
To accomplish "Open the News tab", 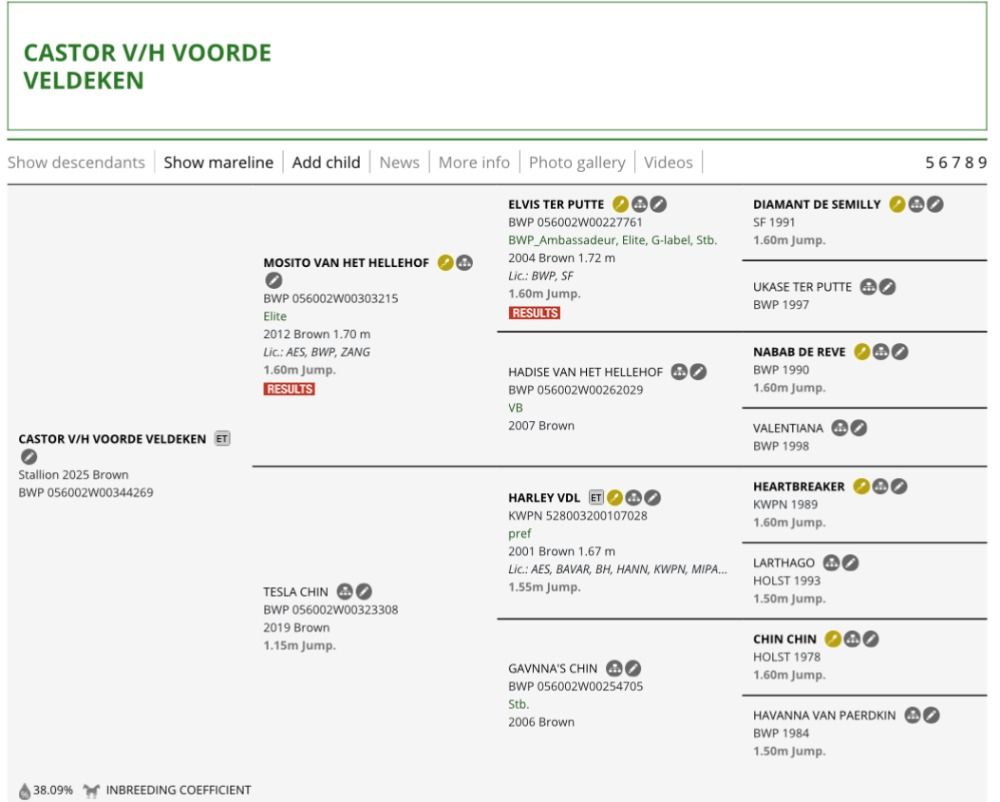I will click(400, 163).
